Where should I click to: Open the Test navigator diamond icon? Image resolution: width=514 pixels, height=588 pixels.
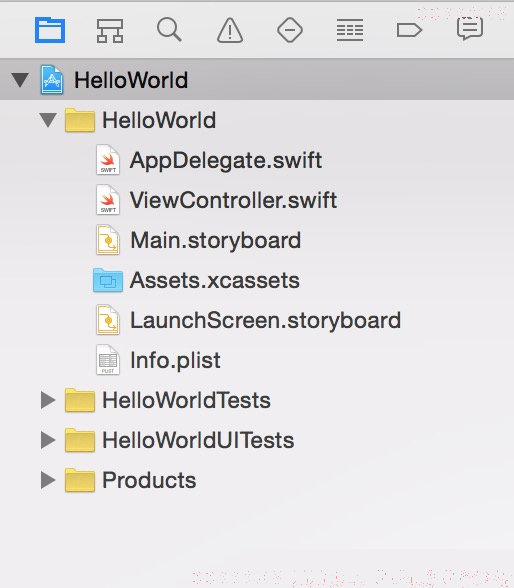point(290,30)
